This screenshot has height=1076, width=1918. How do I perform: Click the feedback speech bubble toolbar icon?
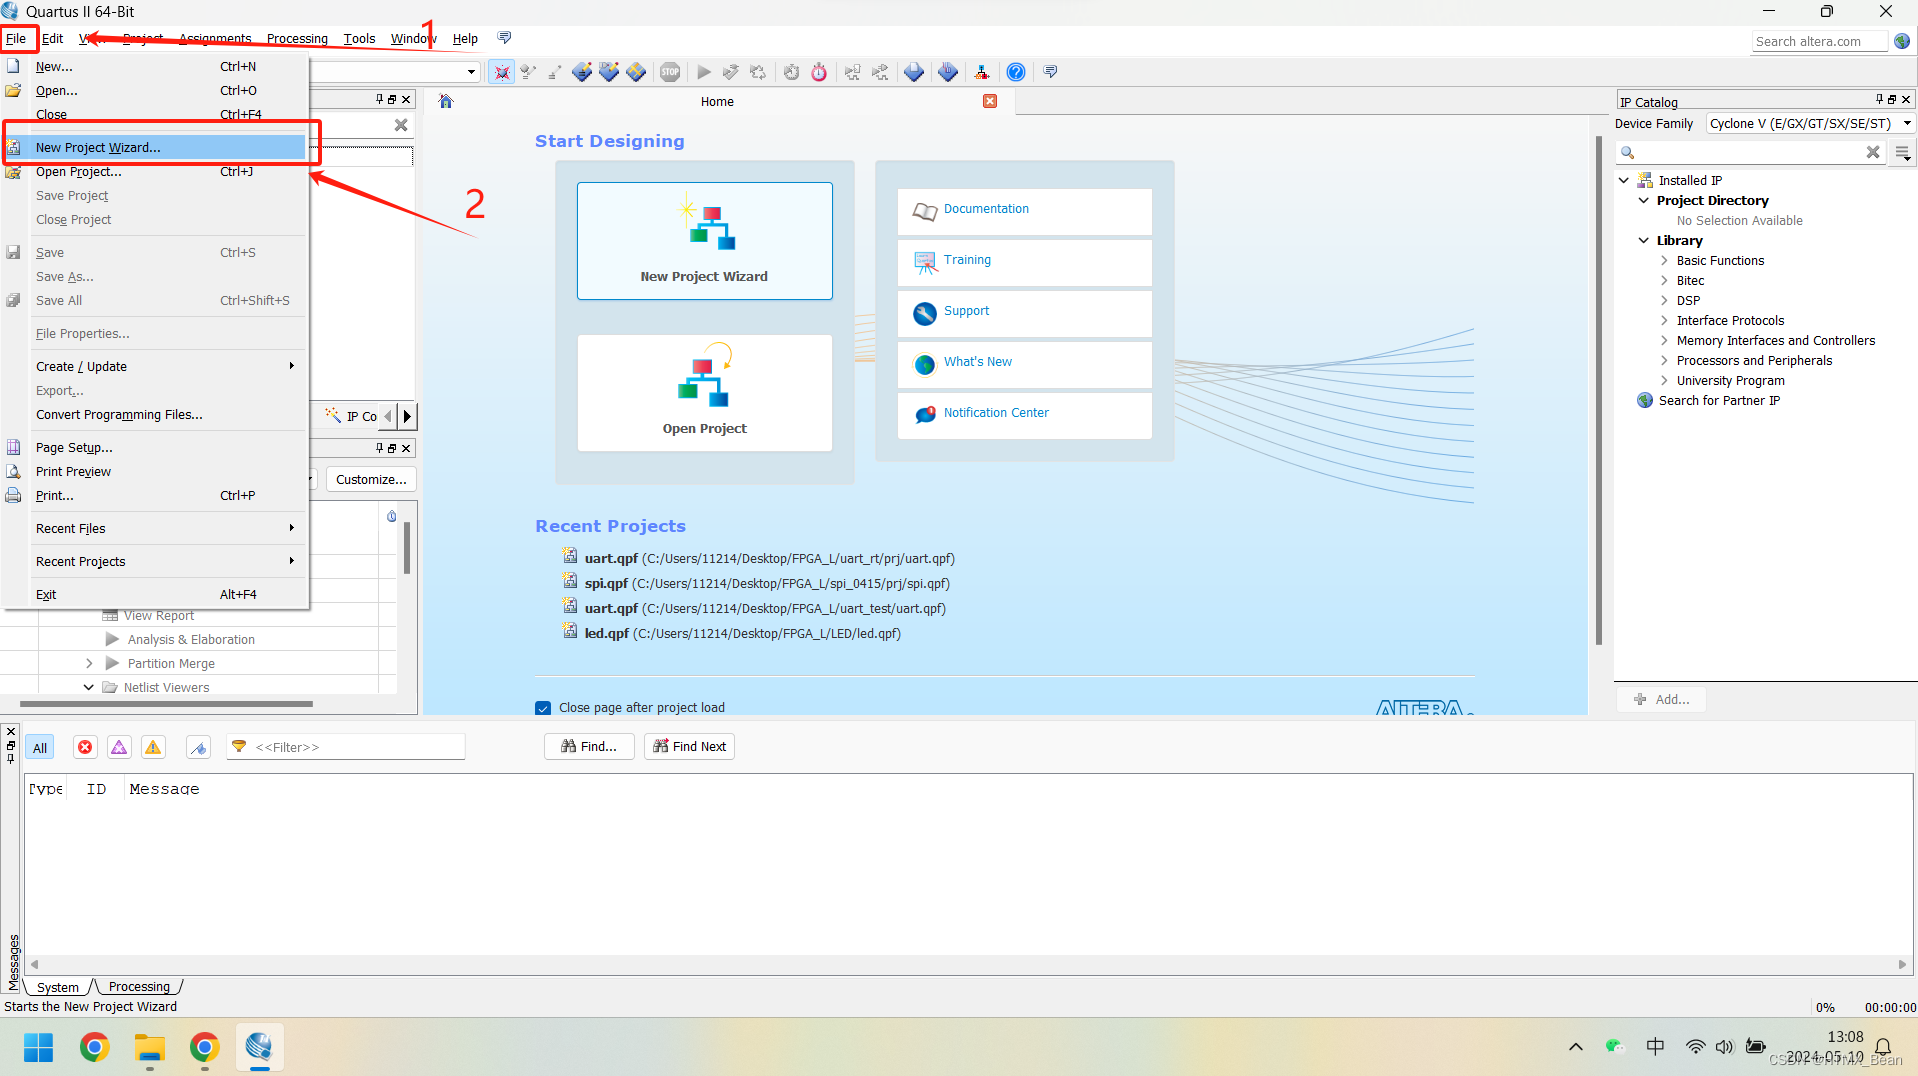[x=1050, y=72]
